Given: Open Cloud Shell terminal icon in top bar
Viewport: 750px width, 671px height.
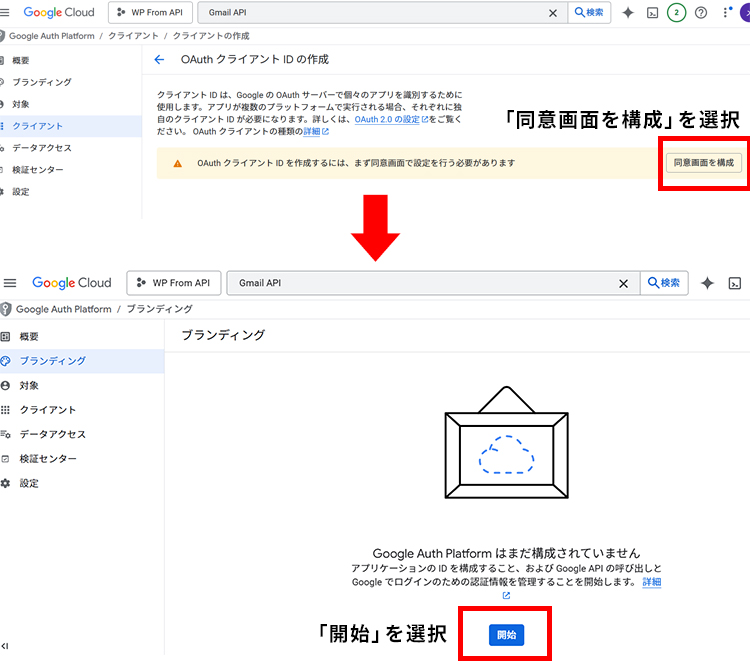Looking at the screenshot, I should point(652,13).
